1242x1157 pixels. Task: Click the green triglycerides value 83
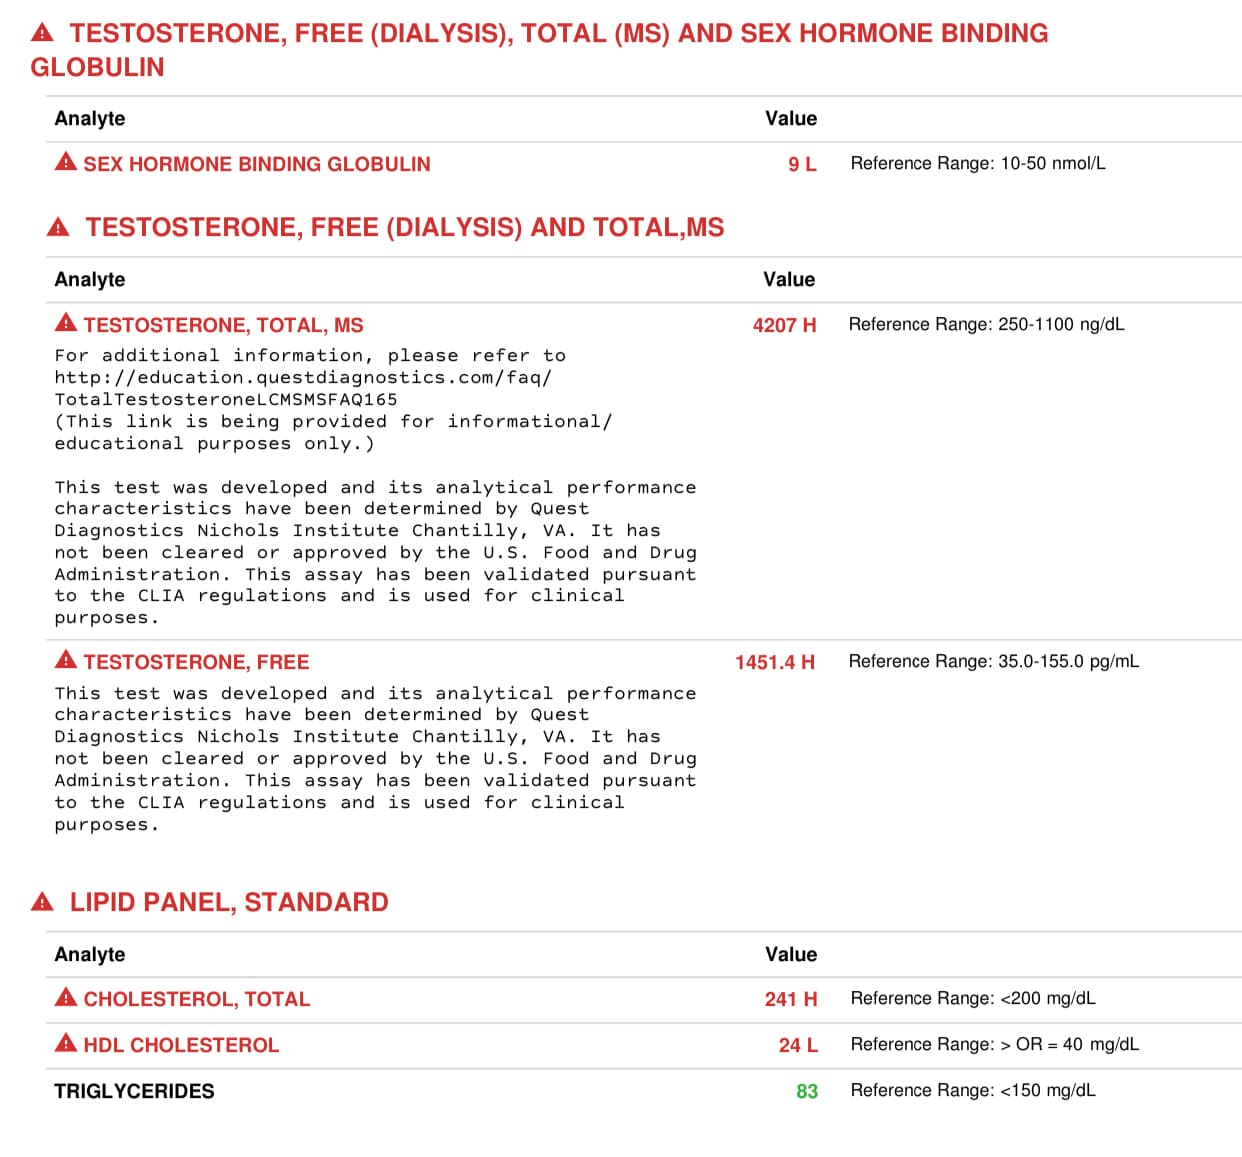tap(806, 1091)
